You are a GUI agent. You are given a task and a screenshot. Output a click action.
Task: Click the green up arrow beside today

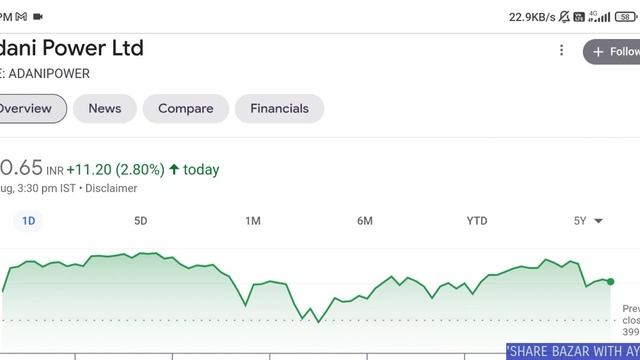tap(174, 169)
